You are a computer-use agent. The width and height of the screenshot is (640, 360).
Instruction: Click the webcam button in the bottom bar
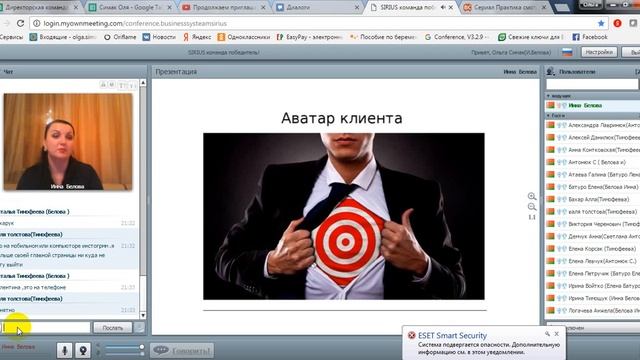(x=83, y=350)
